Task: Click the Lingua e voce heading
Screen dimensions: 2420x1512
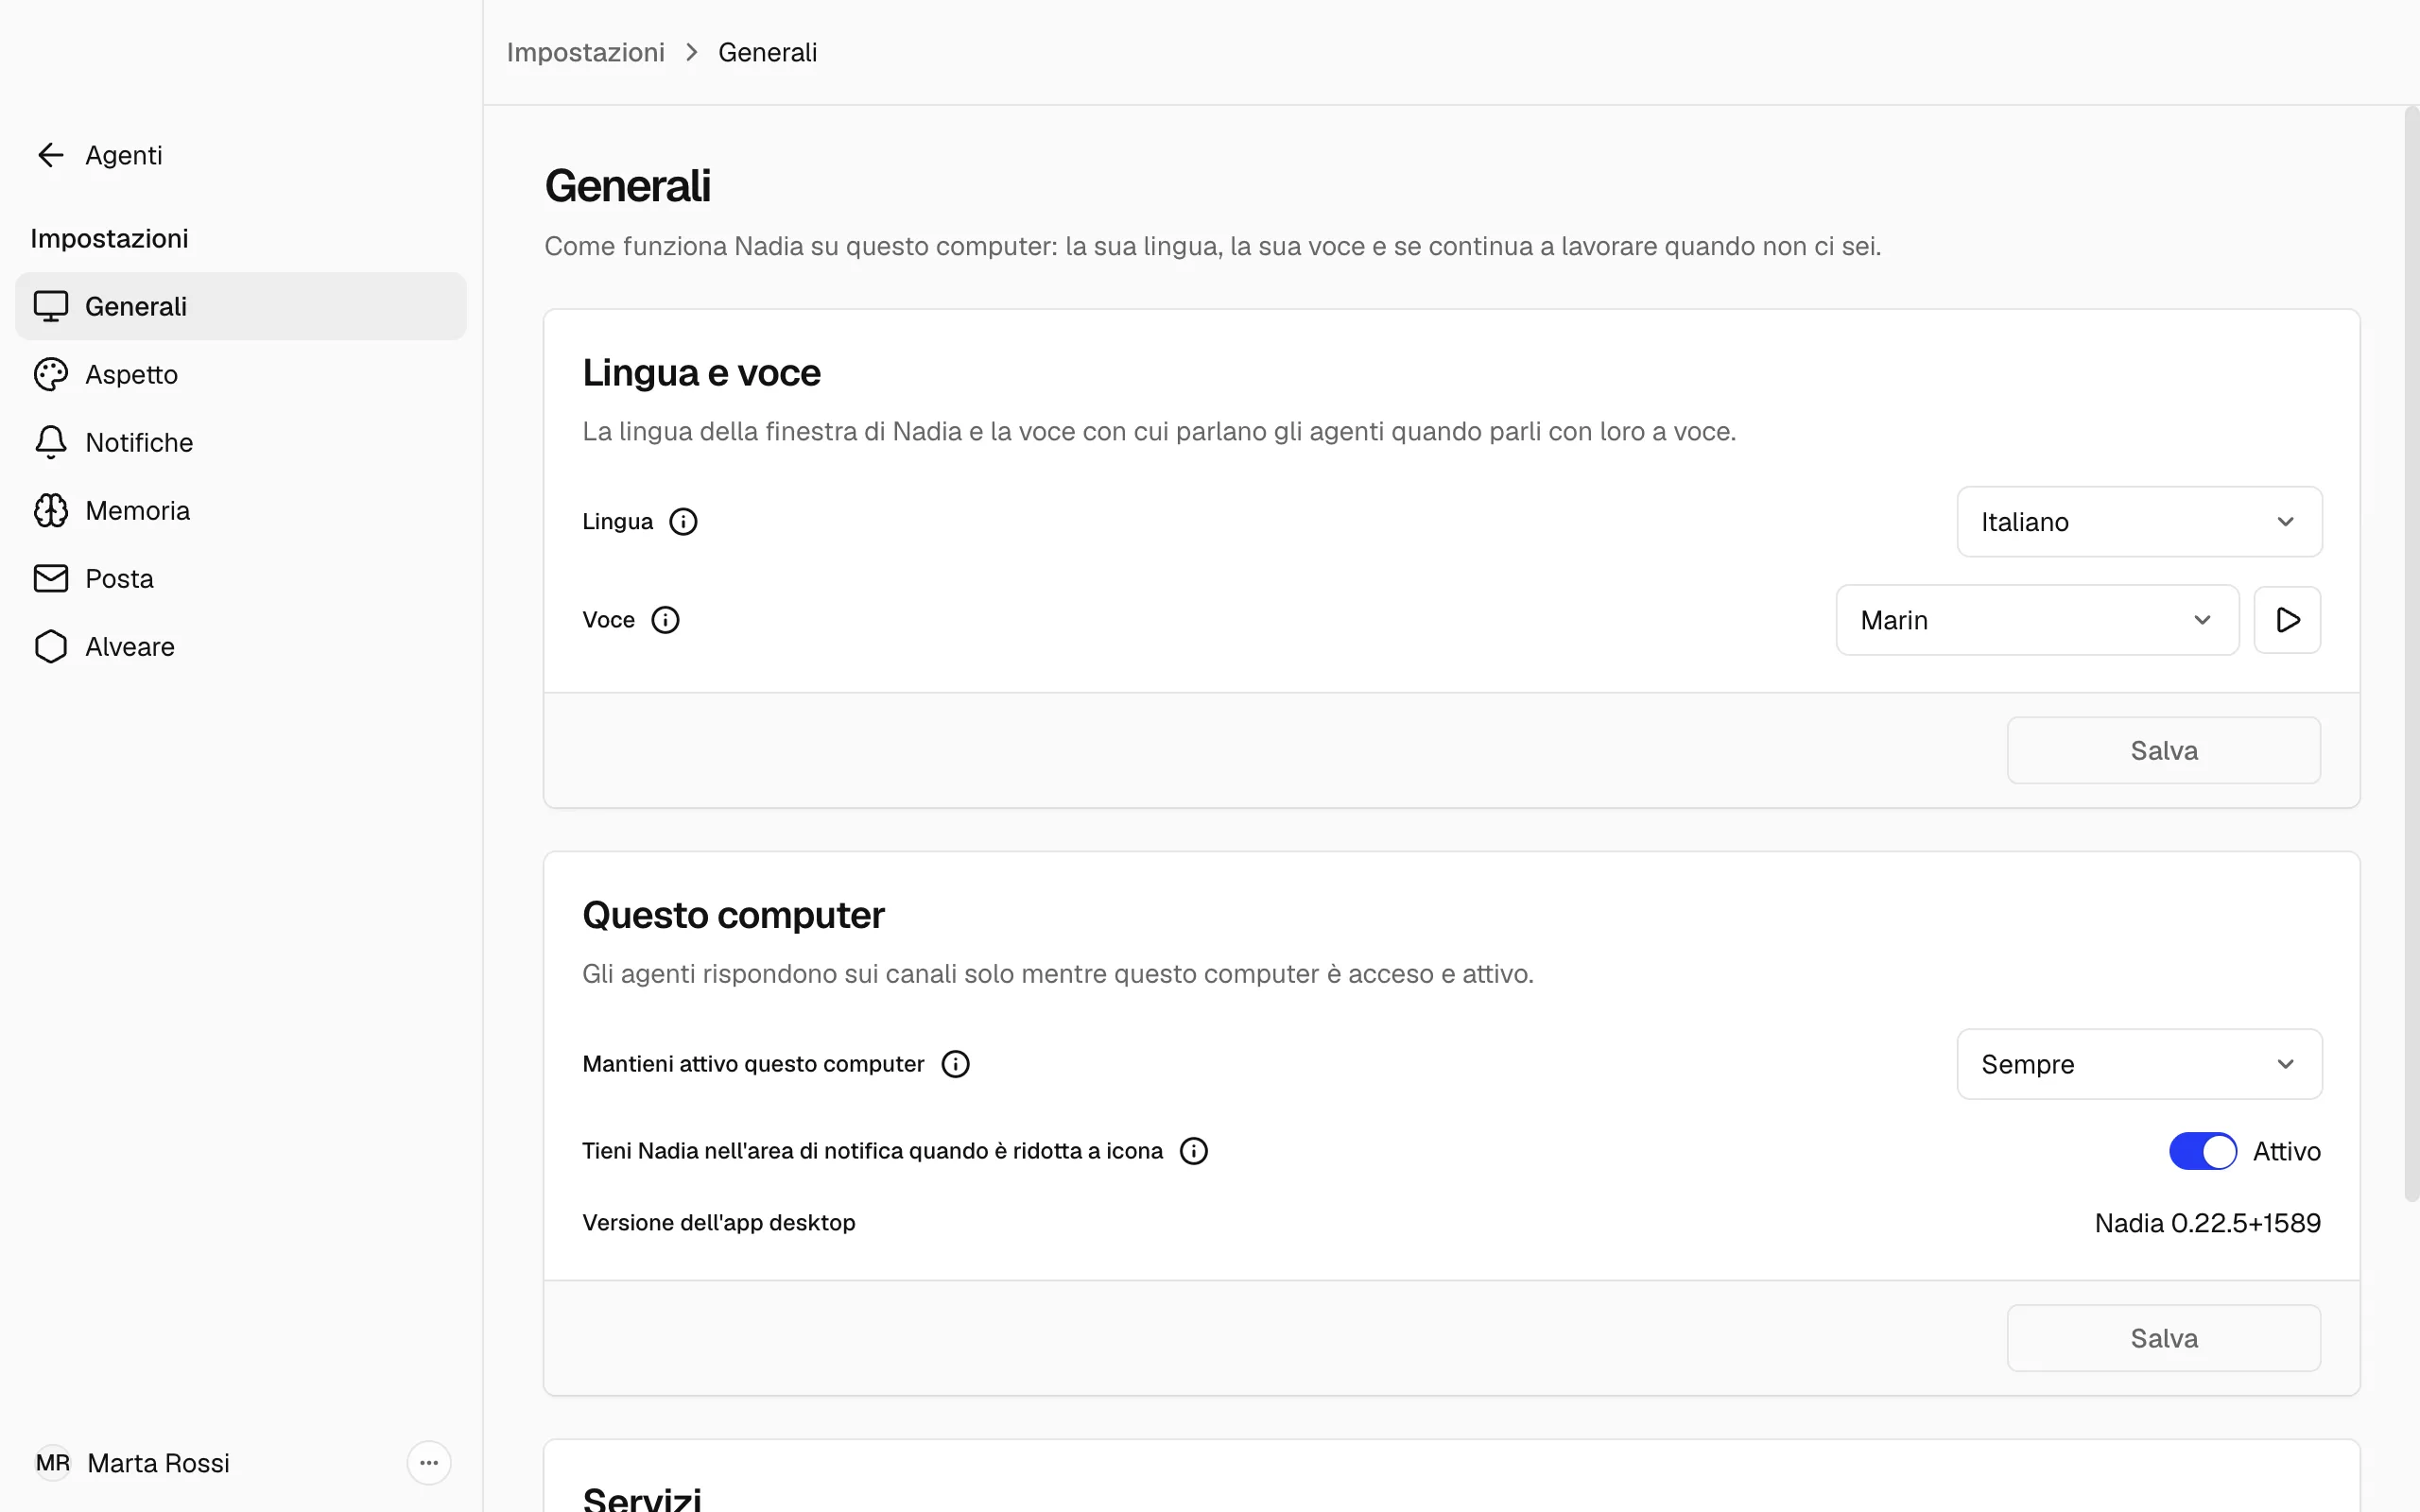Action: (x=701, y=372)
